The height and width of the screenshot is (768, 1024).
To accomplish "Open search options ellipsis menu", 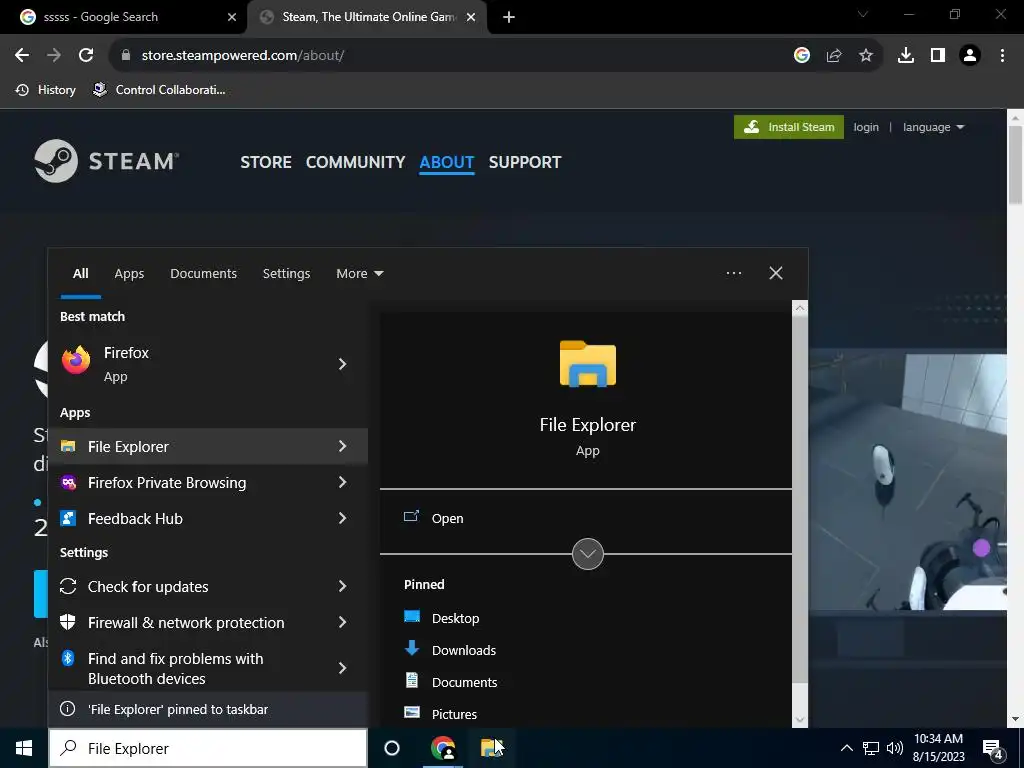I will (734, 273).
